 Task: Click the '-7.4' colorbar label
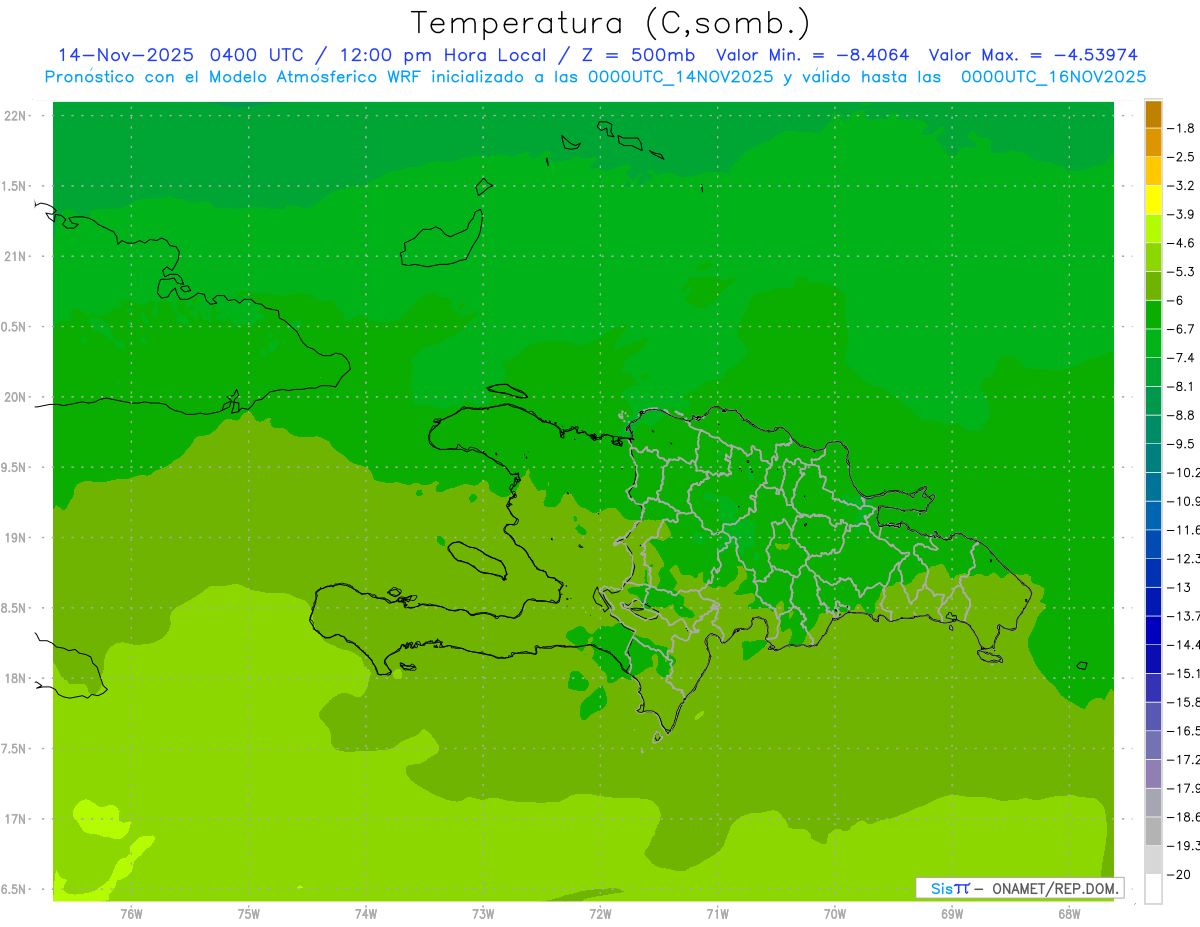[x=1182, y=358]
